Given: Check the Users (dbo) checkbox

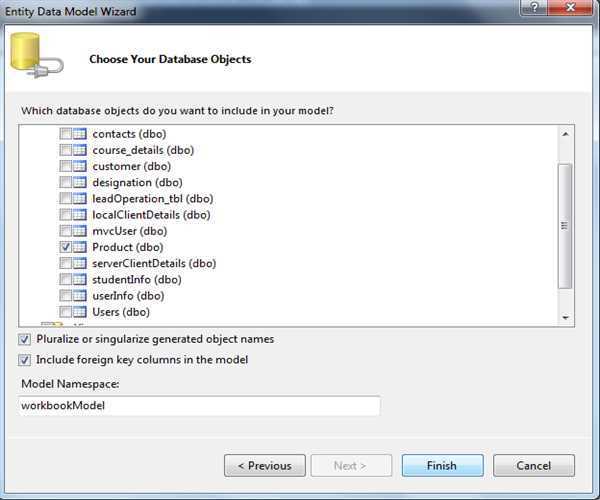Looking at the screenshot, I should coord(66,312).
